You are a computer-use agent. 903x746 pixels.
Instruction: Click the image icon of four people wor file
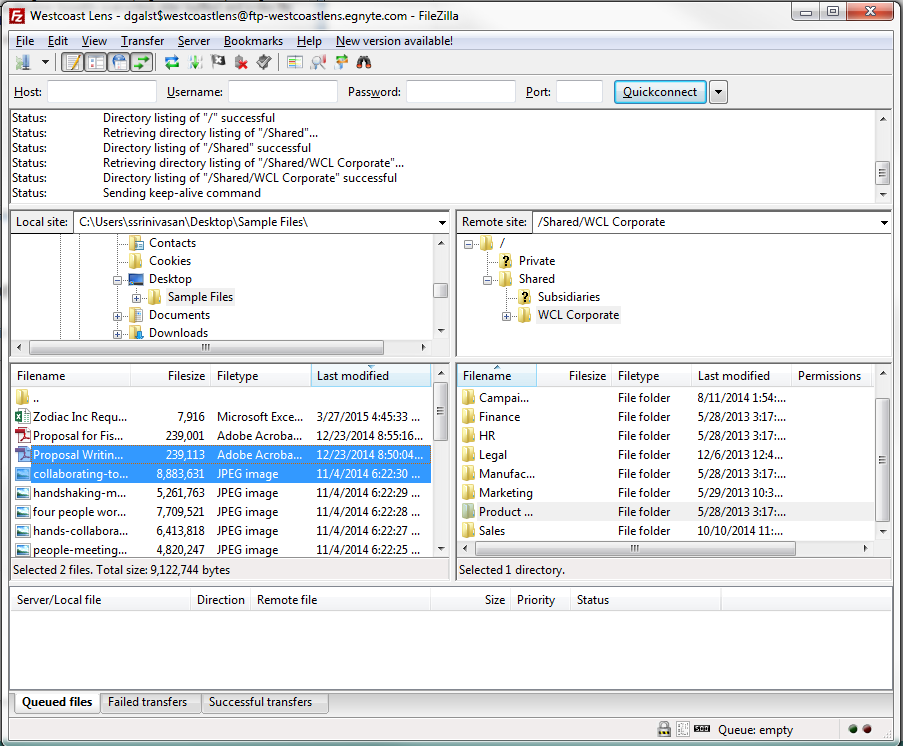pos(23,512)
